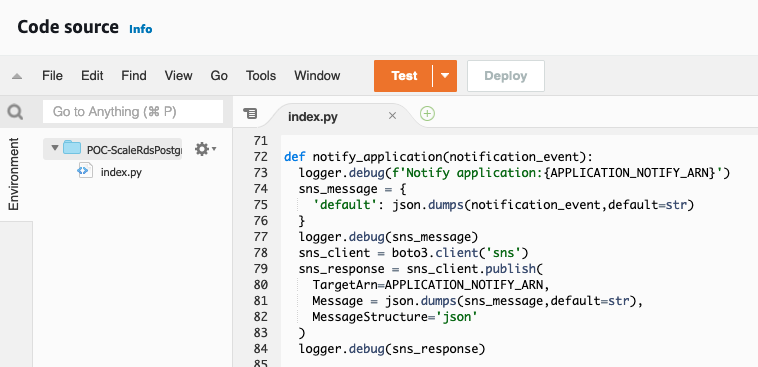Image resolution: width=758 pixels, height=367 pixels.
Task: Collapse the menu bar with the up triangle
Action: 17,76
